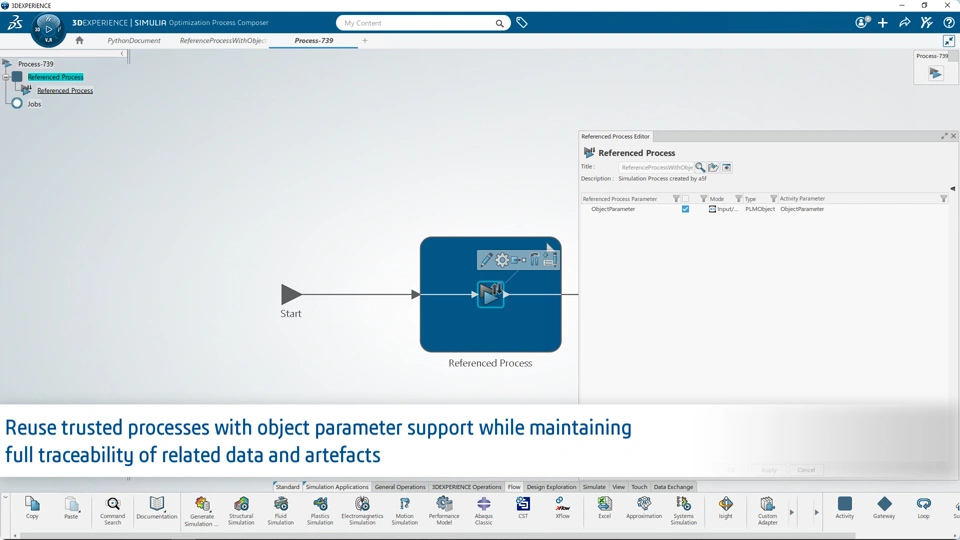Click the magnifier search icon beside Title field
The height and width of the screenshot is (540, 960).
(x=700, y=167)
